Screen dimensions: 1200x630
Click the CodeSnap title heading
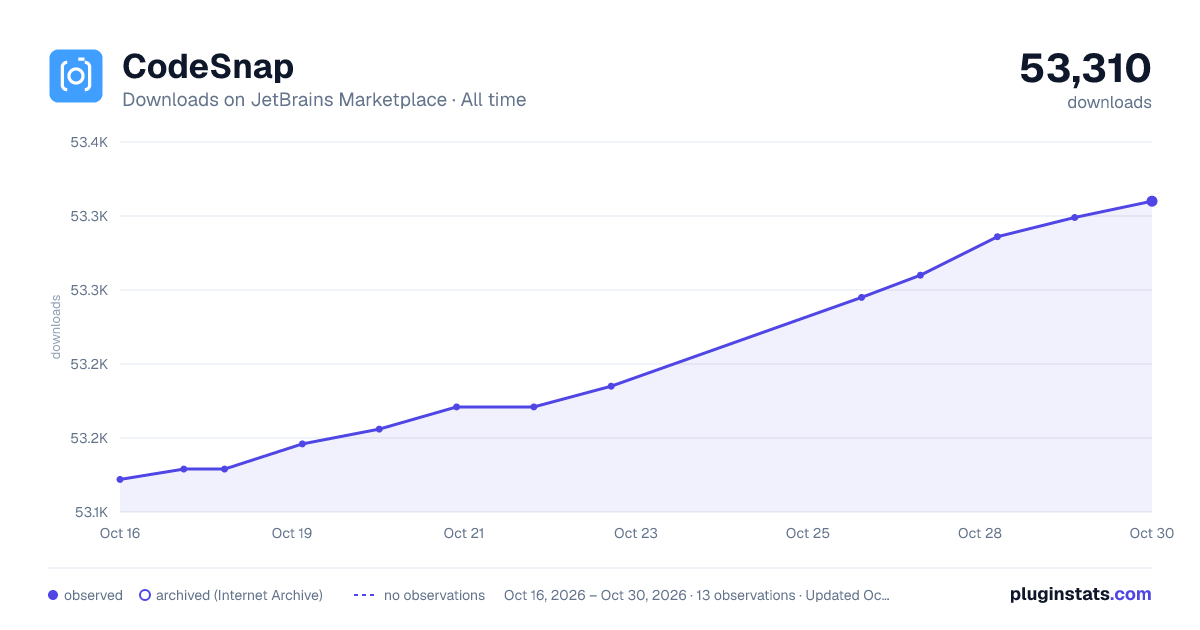click(x=208, y=66)
